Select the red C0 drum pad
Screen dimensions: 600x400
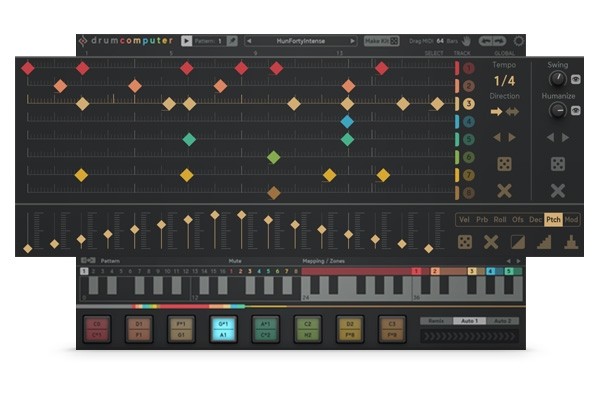tap(97, 329)
